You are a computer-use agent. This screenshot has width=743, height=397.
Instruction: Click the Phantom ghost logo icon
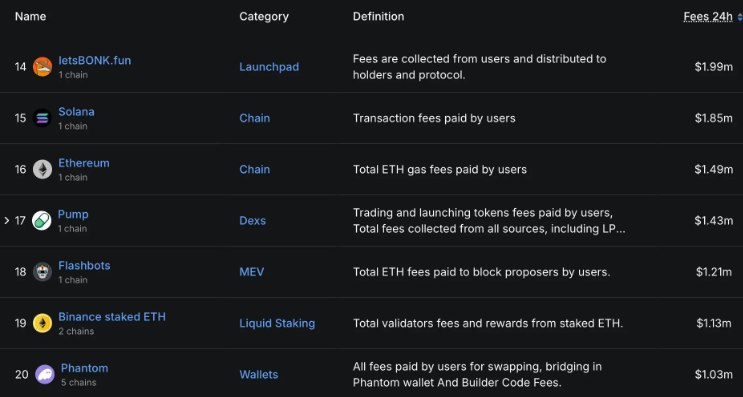coord(45,374)
